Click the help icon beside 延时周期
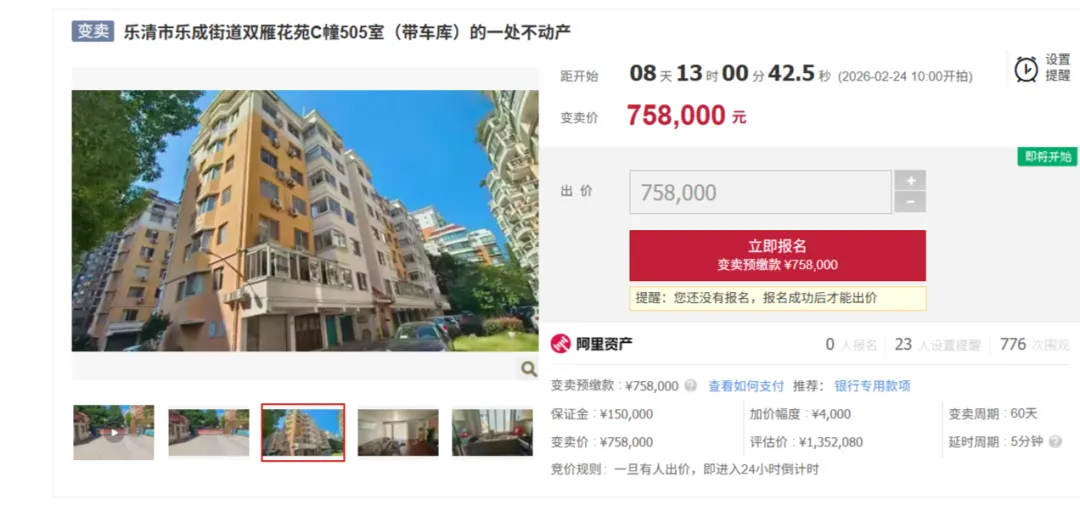The image size is (1080, 505). point(1055,442)
